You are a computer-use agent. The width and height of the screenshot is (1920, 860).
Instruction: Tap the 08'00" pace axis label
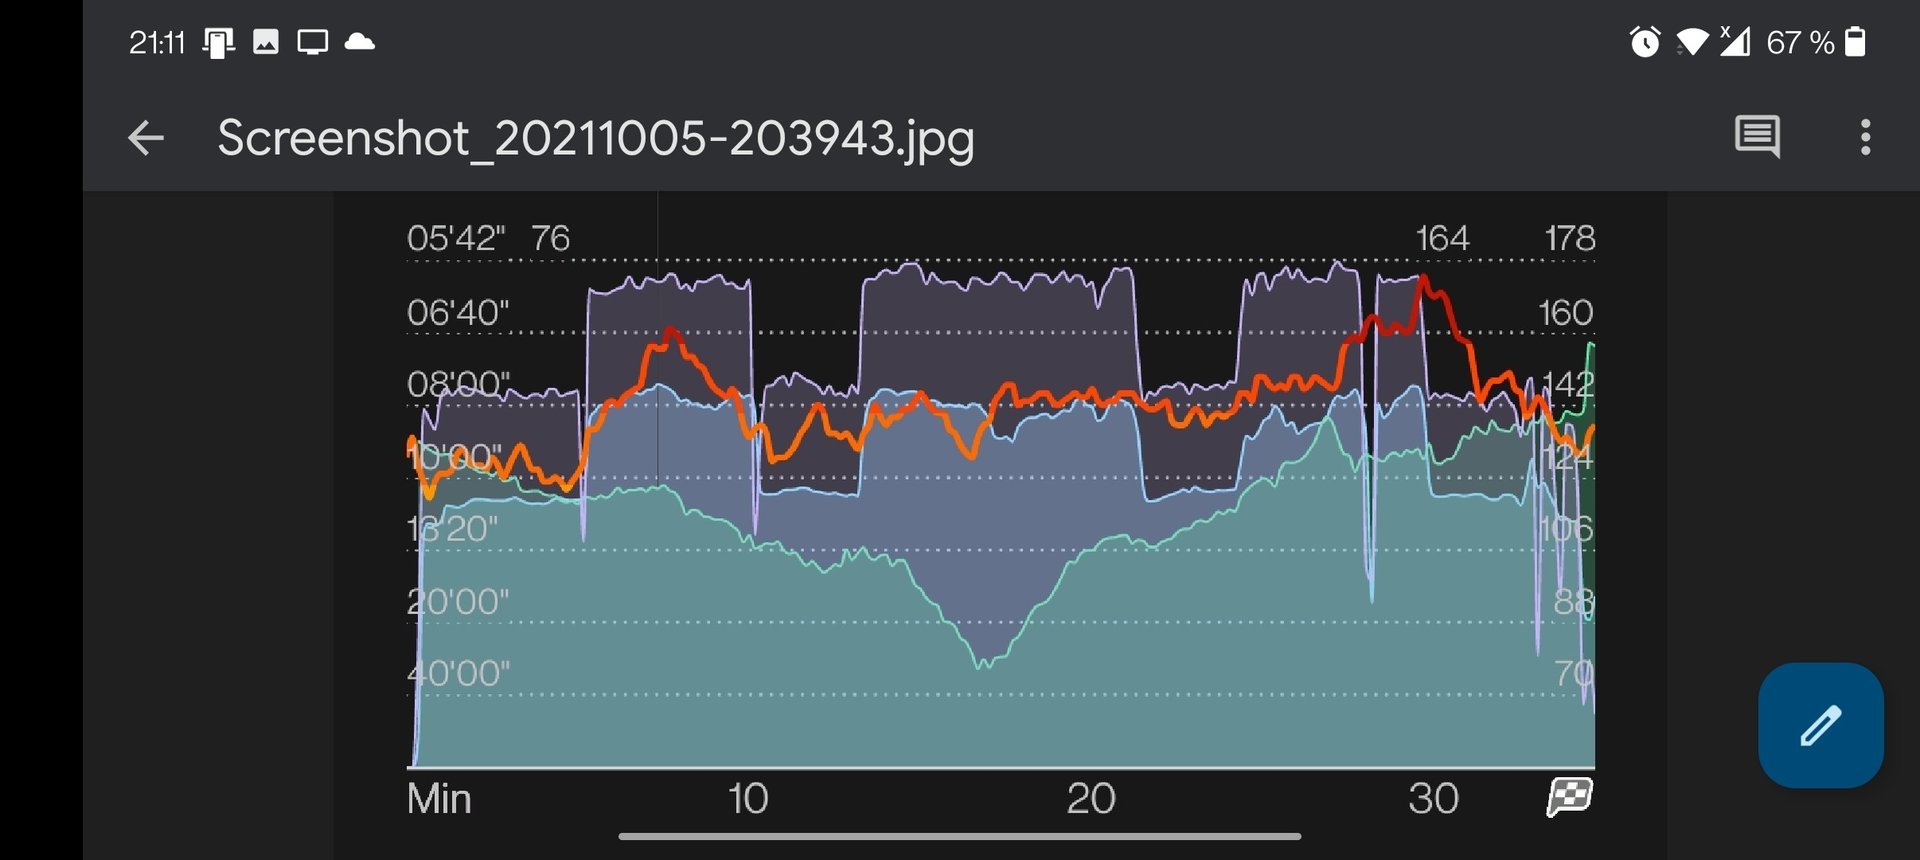[458, 384]
